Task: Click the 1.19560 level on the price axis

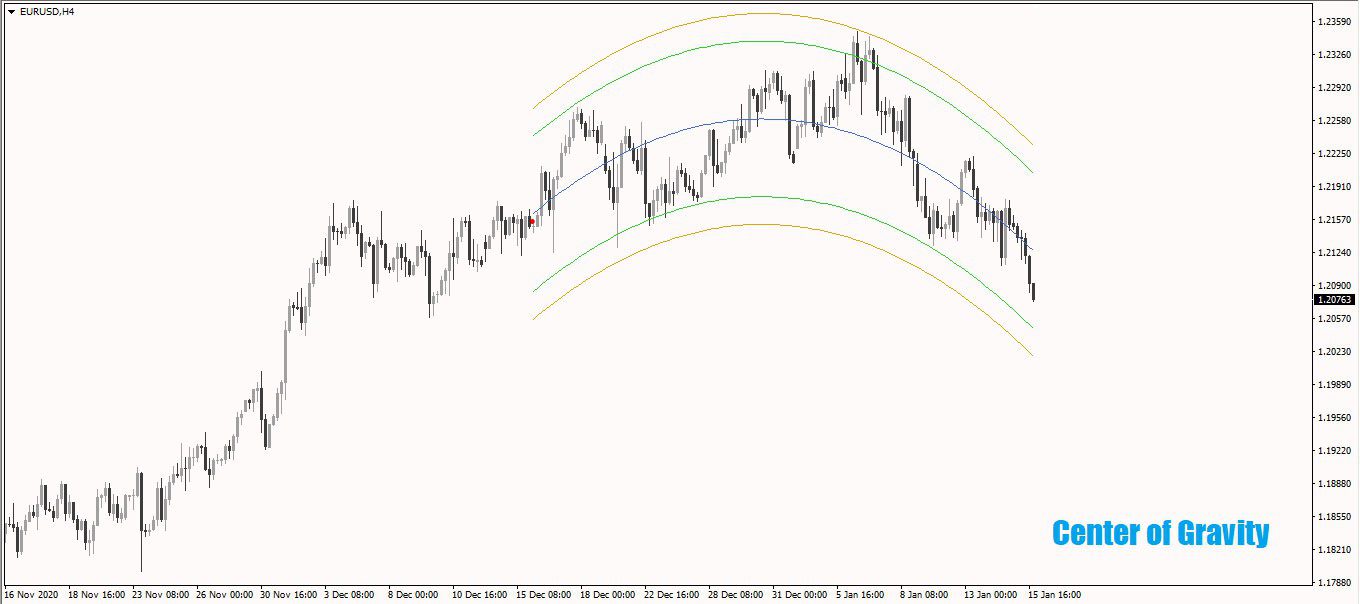Action: [x=1335, y=418]
